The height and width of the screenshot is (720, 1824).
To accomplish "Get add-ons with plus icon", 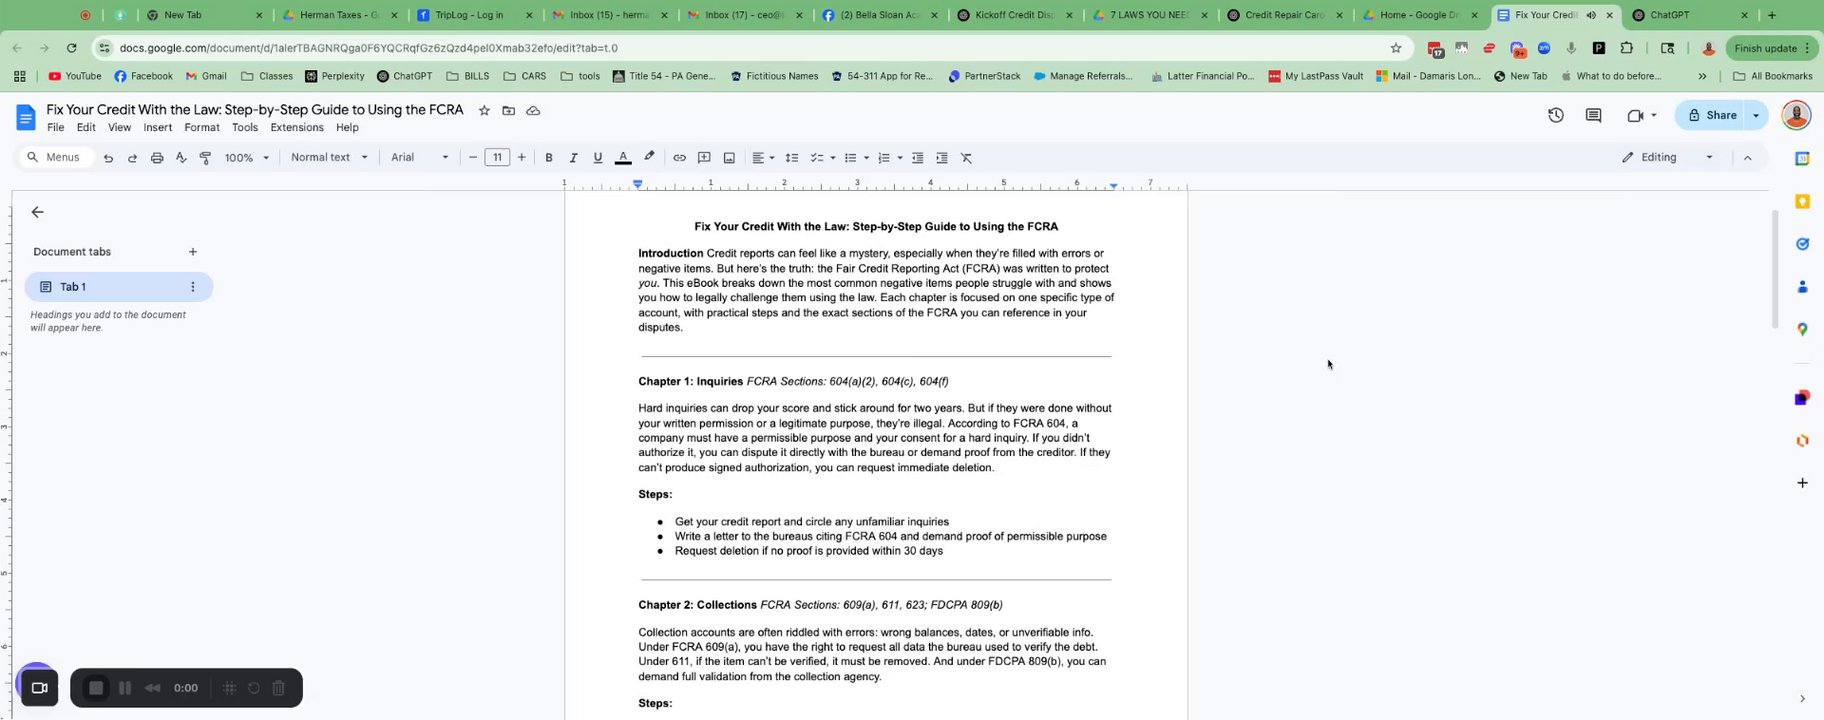I will pos(1802,483).
